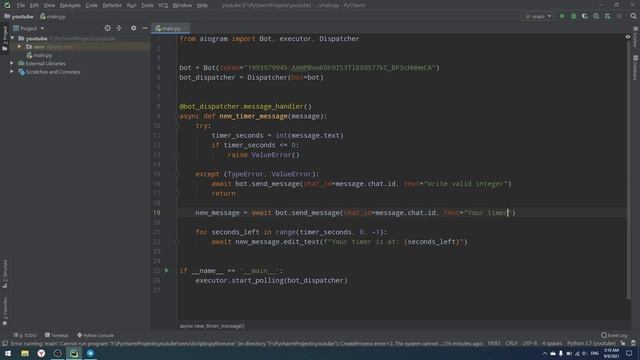Hide the Project tool window
The height and width of the screenshot is (360, 640).
coord(145,28)
